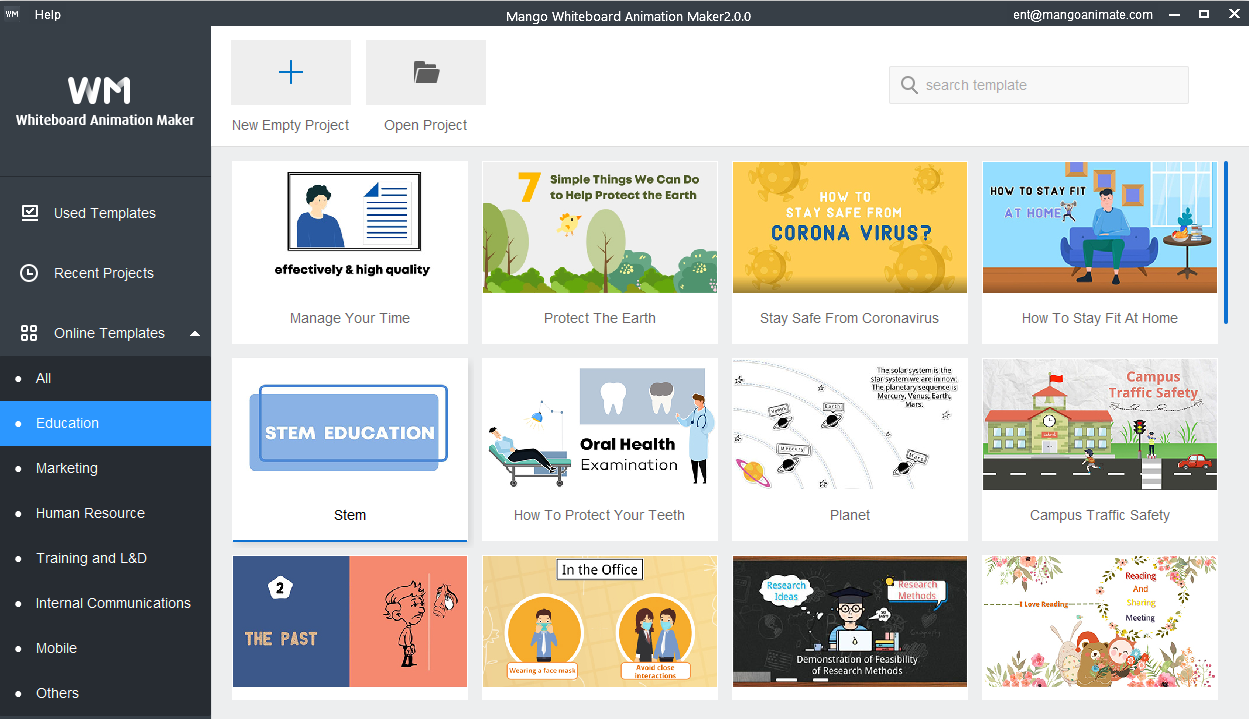Maximize the application window
Image resolution: width=1249 pixels, height=719 pixels.
1204,15
